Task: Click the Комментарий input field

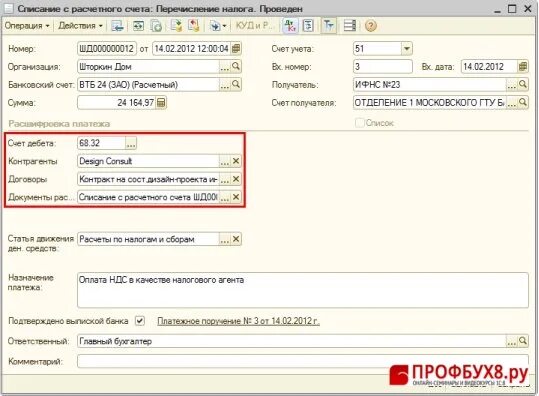Action: click(x=303, y=361)
